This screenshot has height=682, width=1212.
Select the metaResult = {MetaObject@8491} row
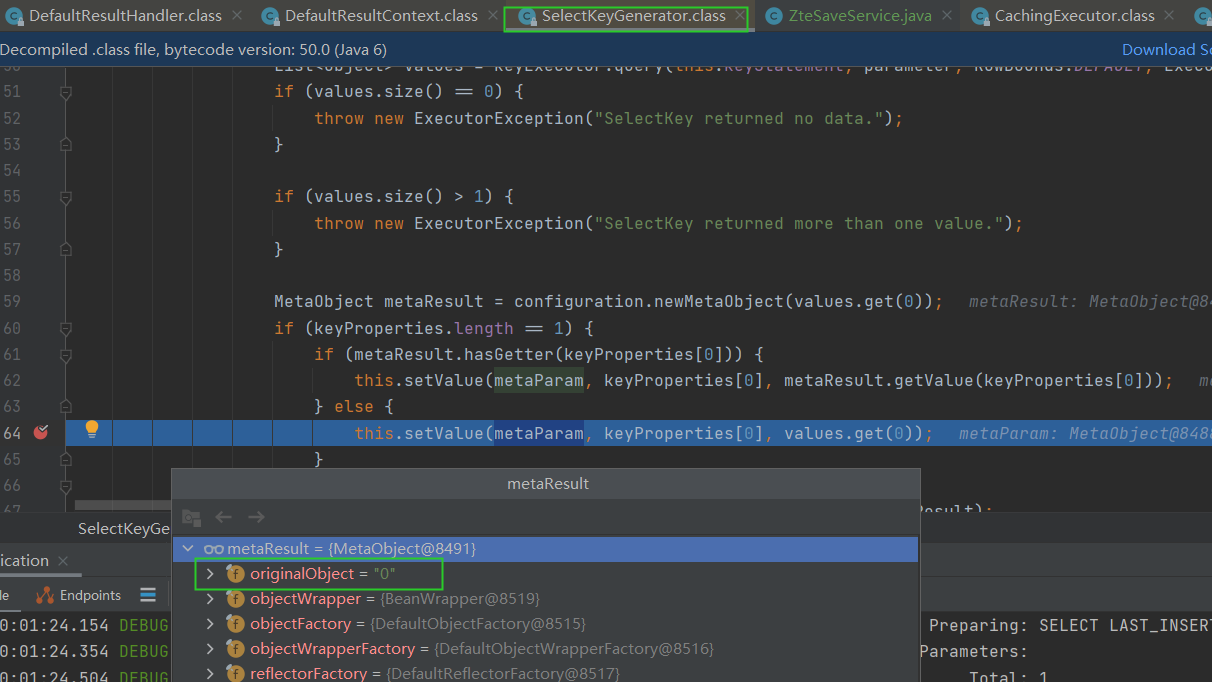(x=545, y=549)
